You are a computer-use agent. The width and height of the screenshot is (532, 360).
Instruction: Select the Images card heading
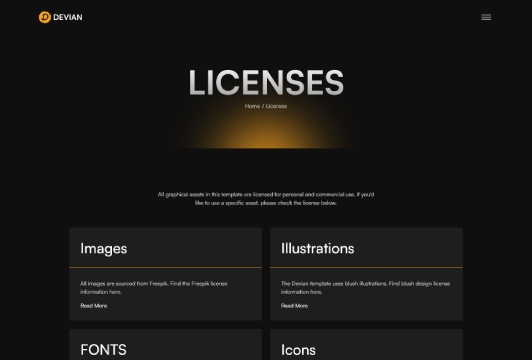104,249
